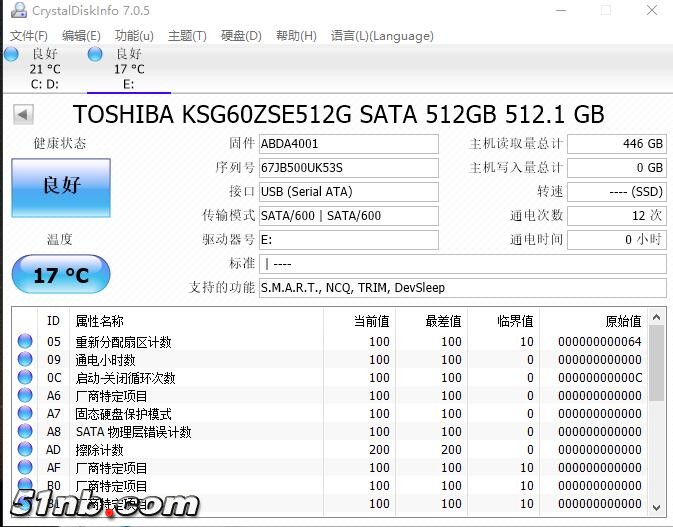673x527 pixels.
Task: Click the previous disk arrow button
Action: (23, 114)
